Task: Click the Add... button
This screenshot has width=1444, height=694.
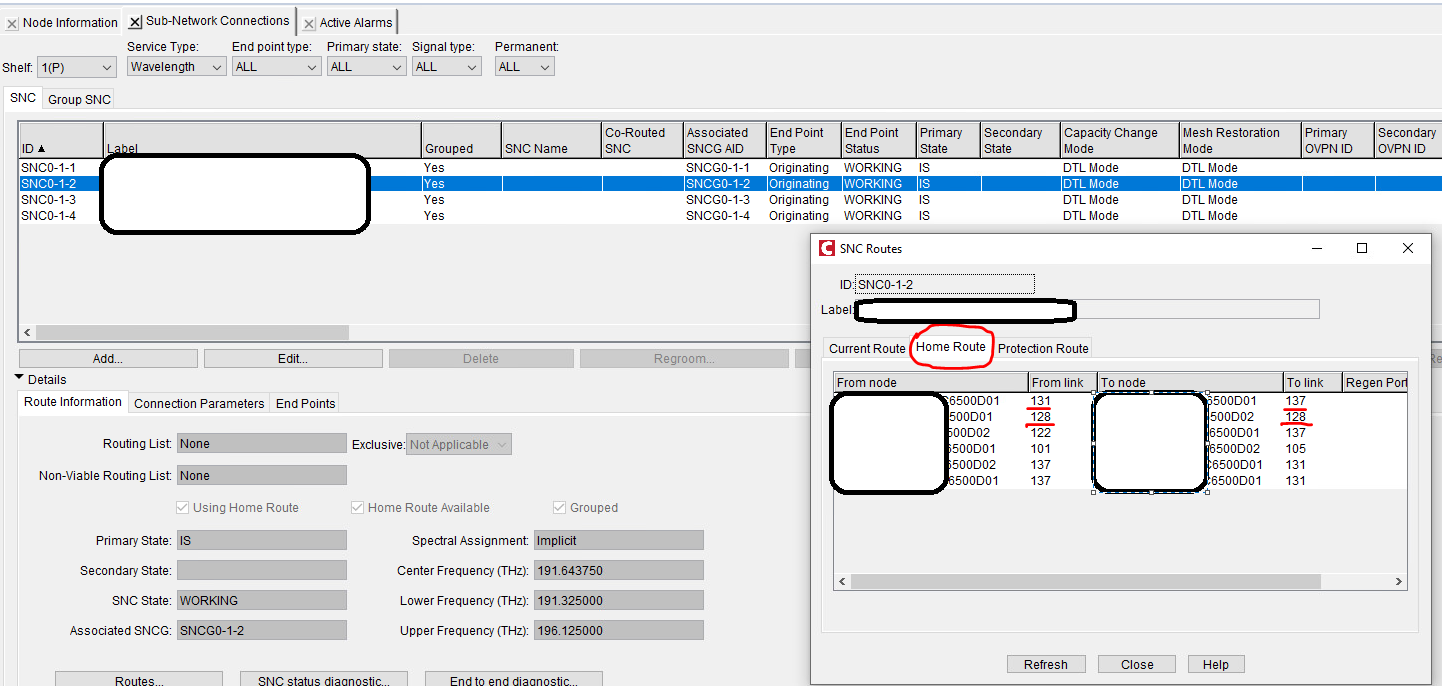Action: click(x=108, y=358)
